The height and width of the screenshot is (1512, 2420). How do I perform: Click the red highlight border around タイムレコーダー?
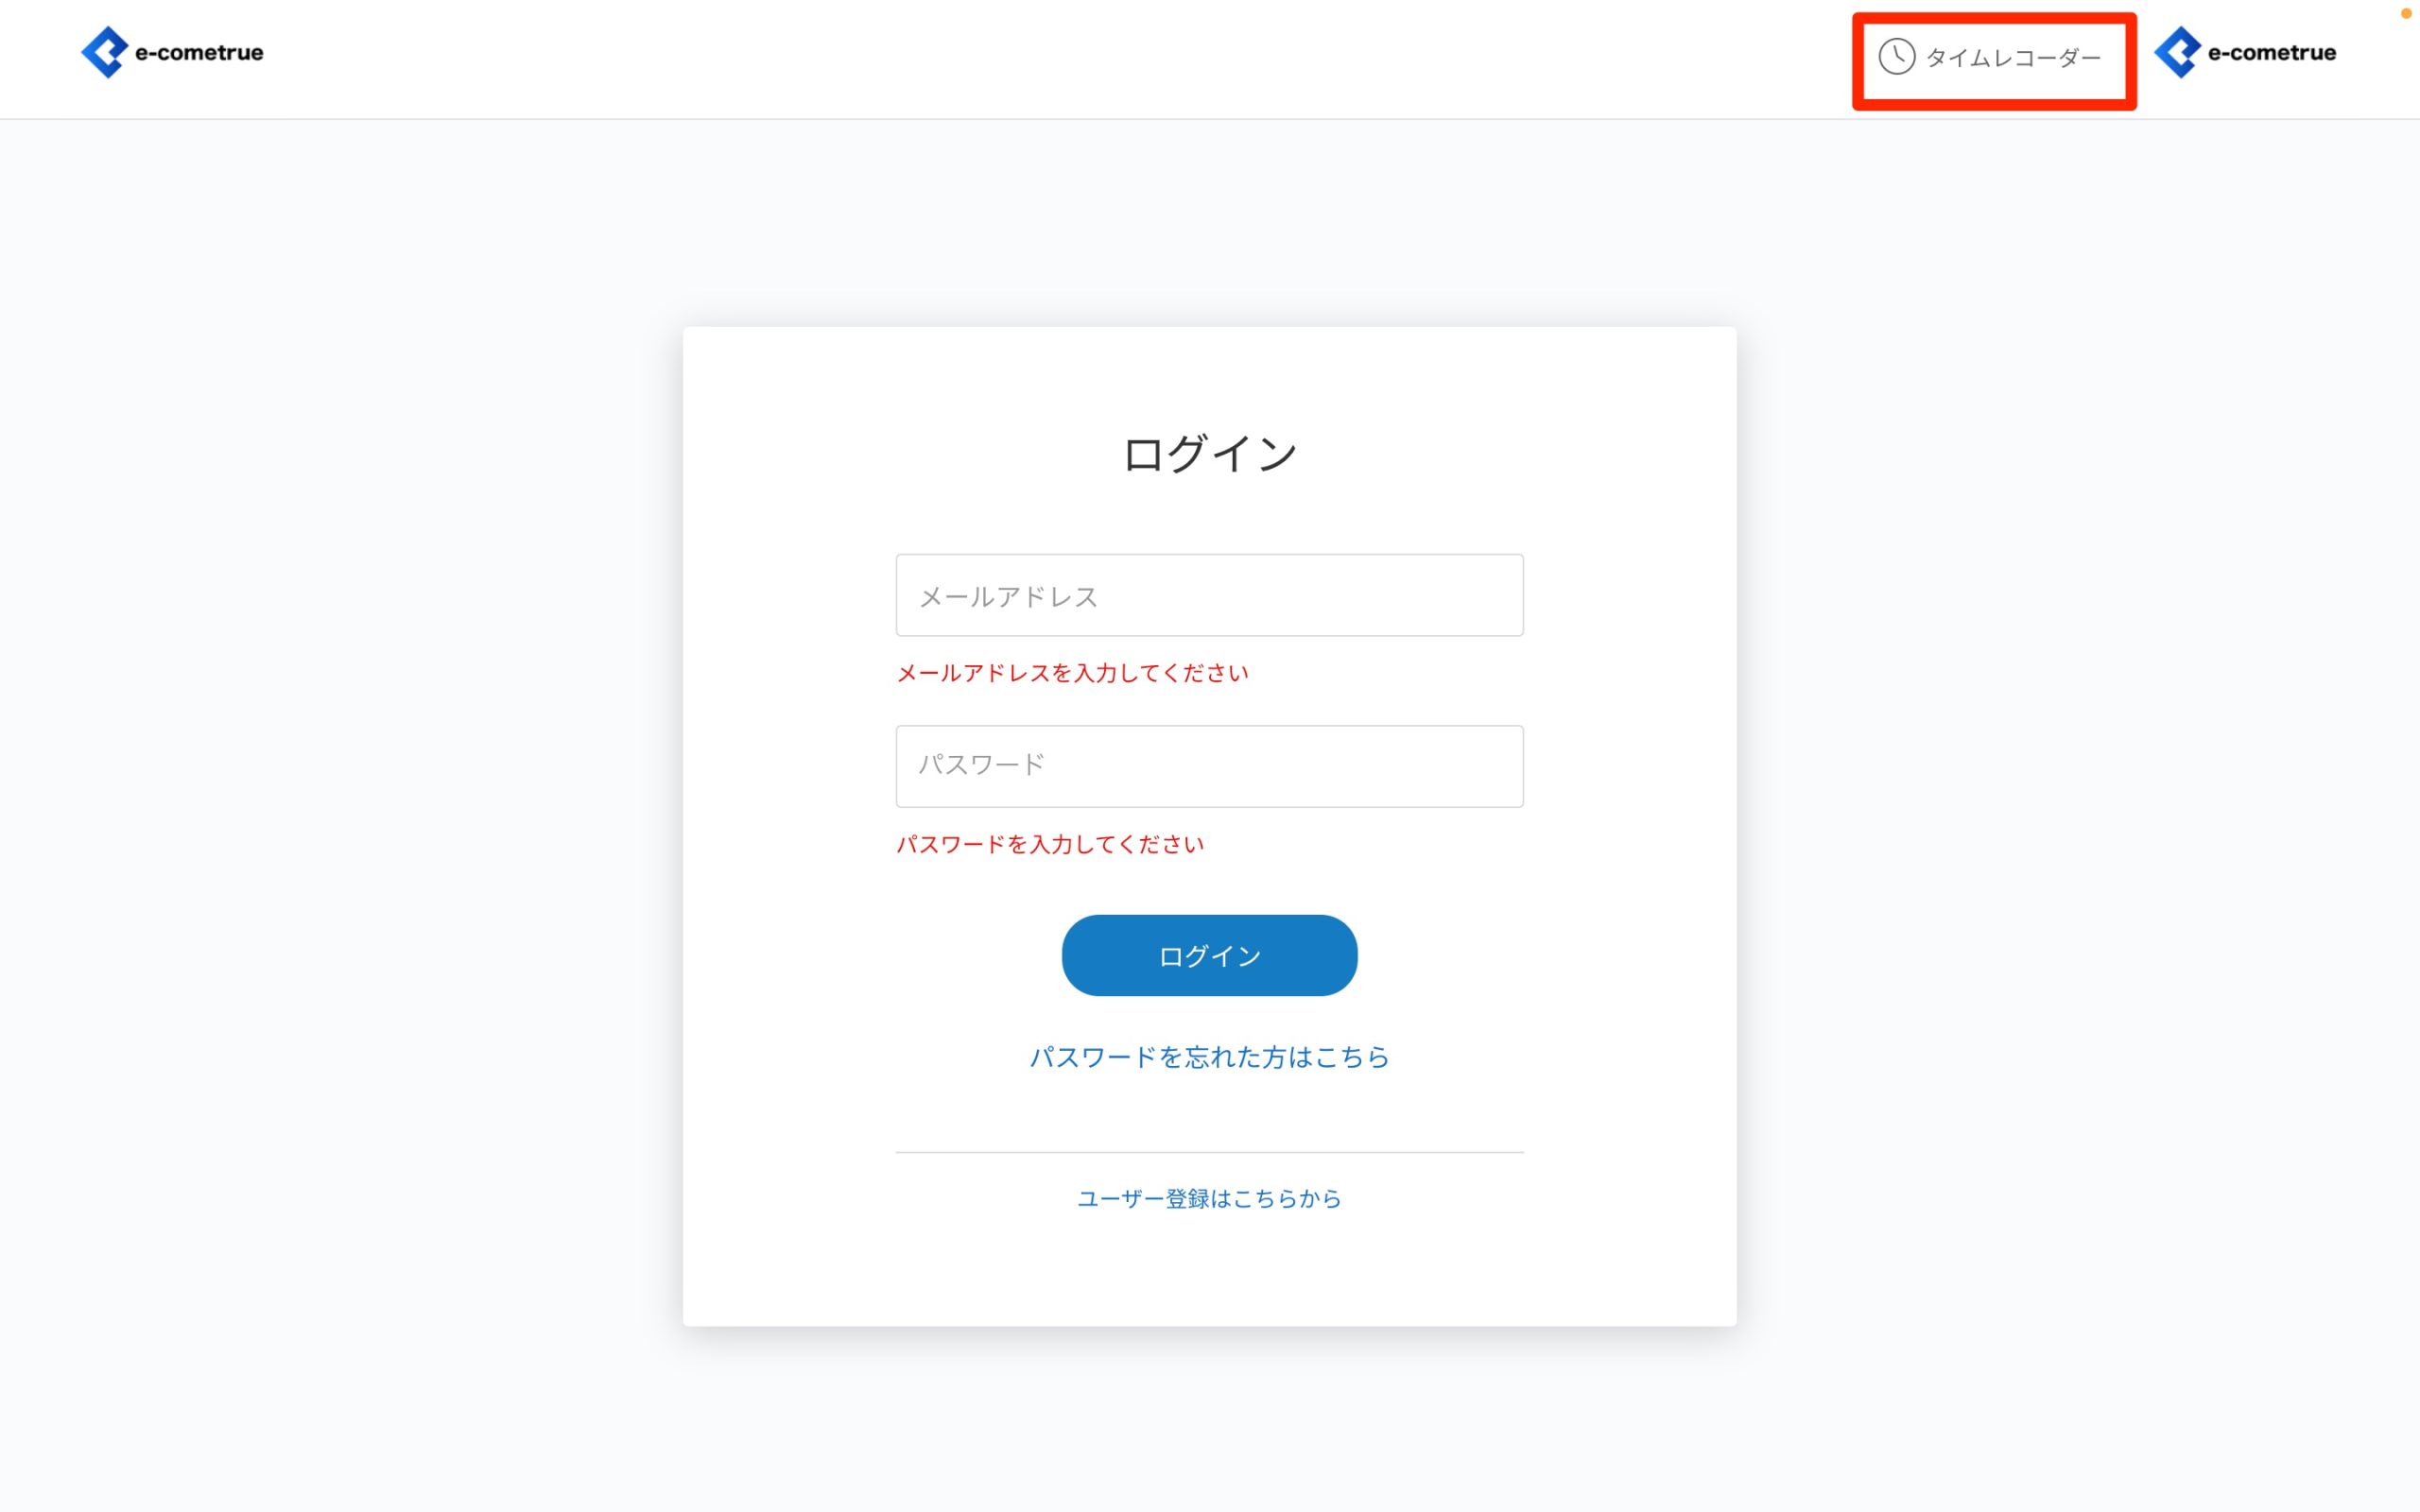point(1994,17)
